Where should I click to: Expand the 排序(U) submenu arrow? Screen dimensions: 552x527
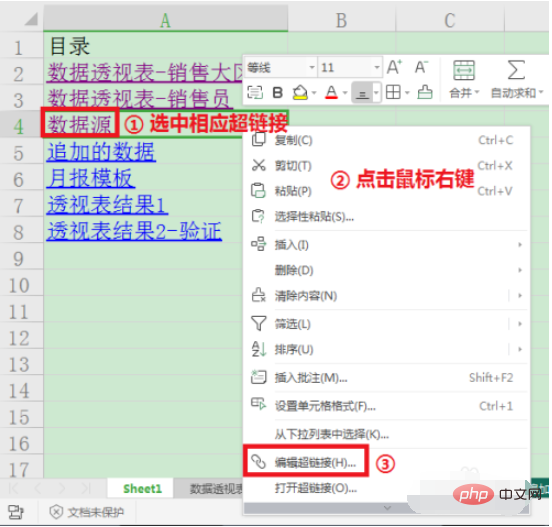point(520,349)
